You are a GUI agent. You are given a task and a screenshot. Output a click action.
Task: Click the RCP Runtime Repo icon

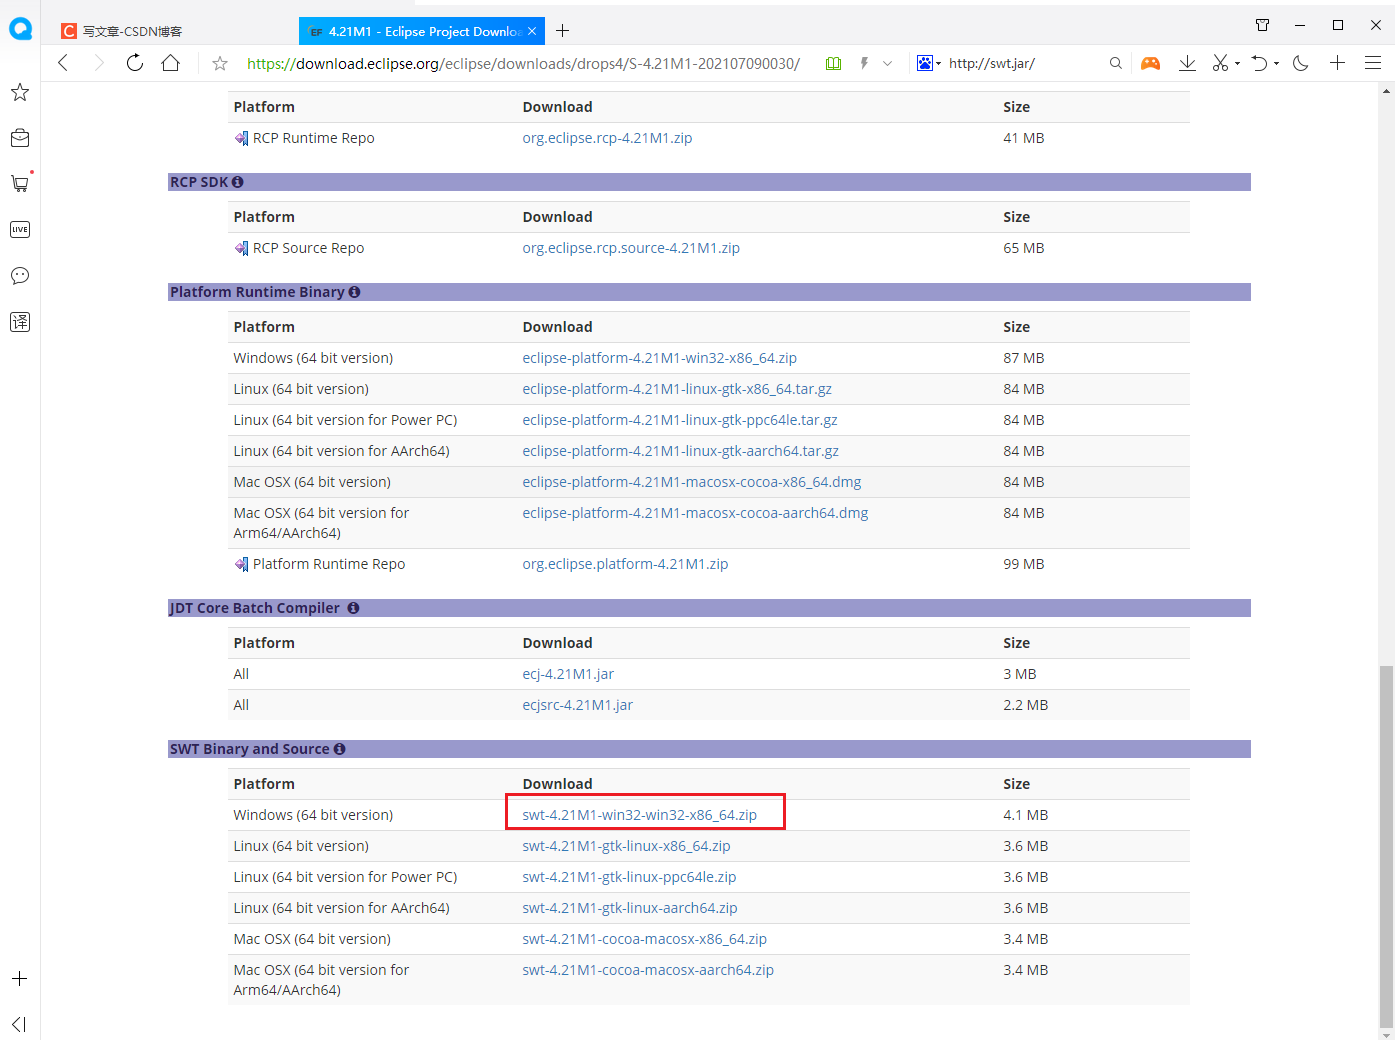click(241, 138)
